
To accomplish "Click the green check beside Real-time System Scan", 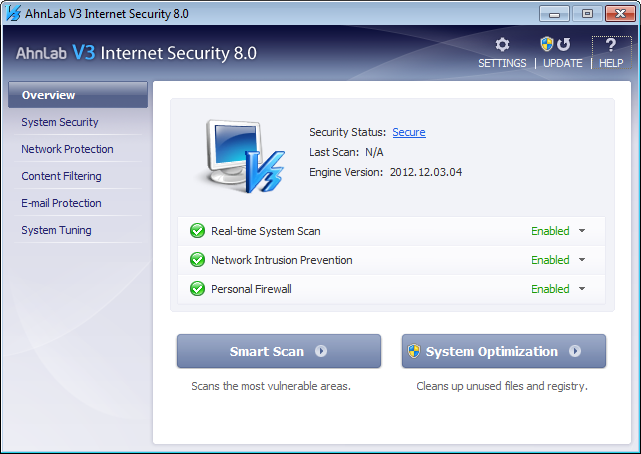I will tap(197, 231).
